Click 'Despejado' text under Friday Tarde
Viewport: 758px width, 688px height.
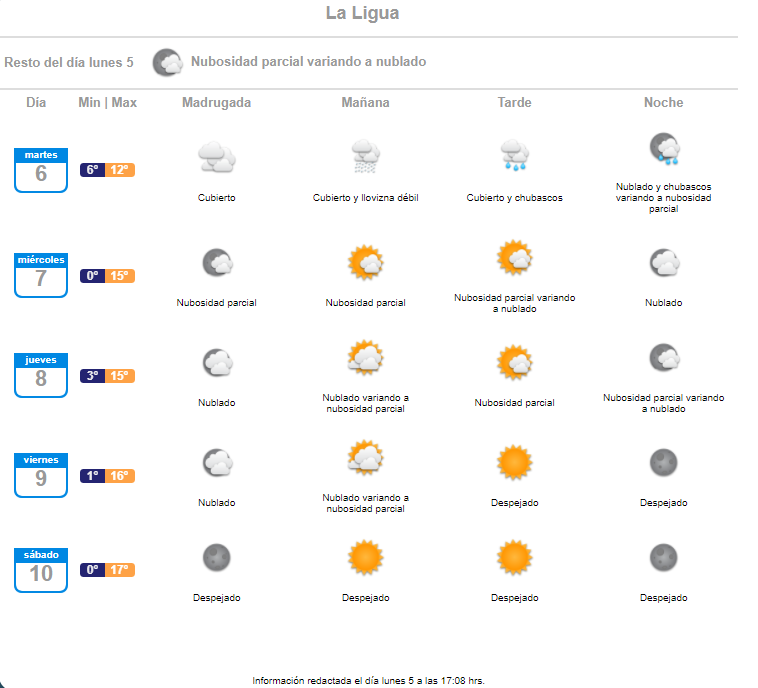(514, 503)
